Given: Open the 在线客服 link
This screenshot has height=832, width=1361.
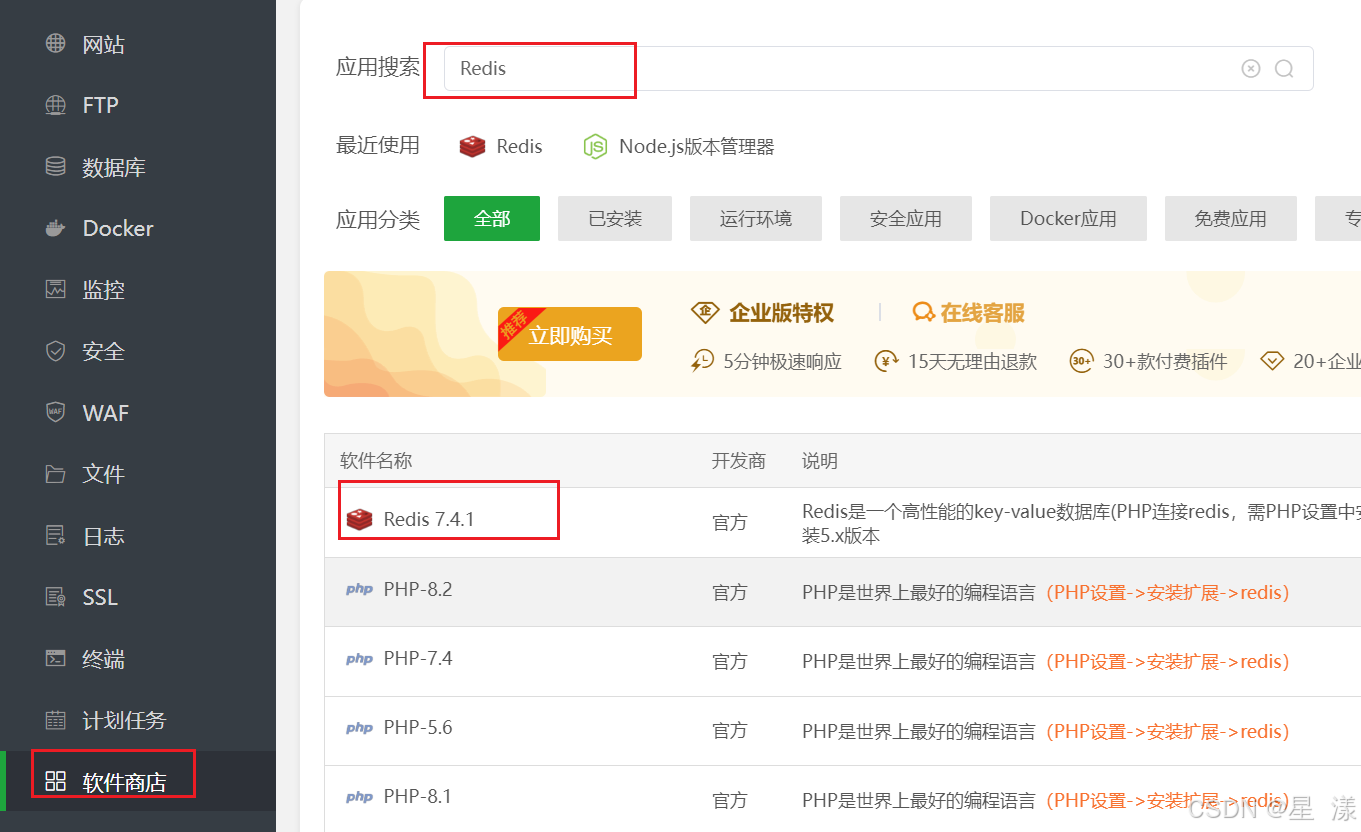Looking at the screenshot, I should [x=969, y=313].
